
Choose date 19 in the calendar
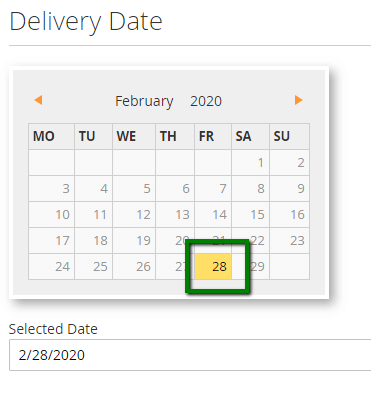(x=134, y=241)
